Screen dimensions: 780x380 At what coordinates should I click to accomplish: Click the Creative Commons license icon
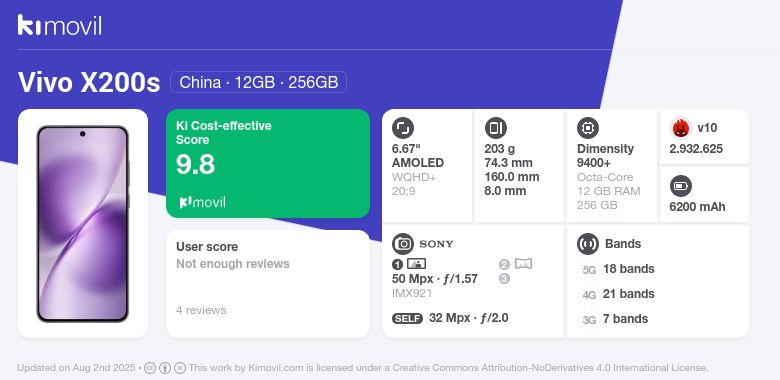[x=150, y=368]
